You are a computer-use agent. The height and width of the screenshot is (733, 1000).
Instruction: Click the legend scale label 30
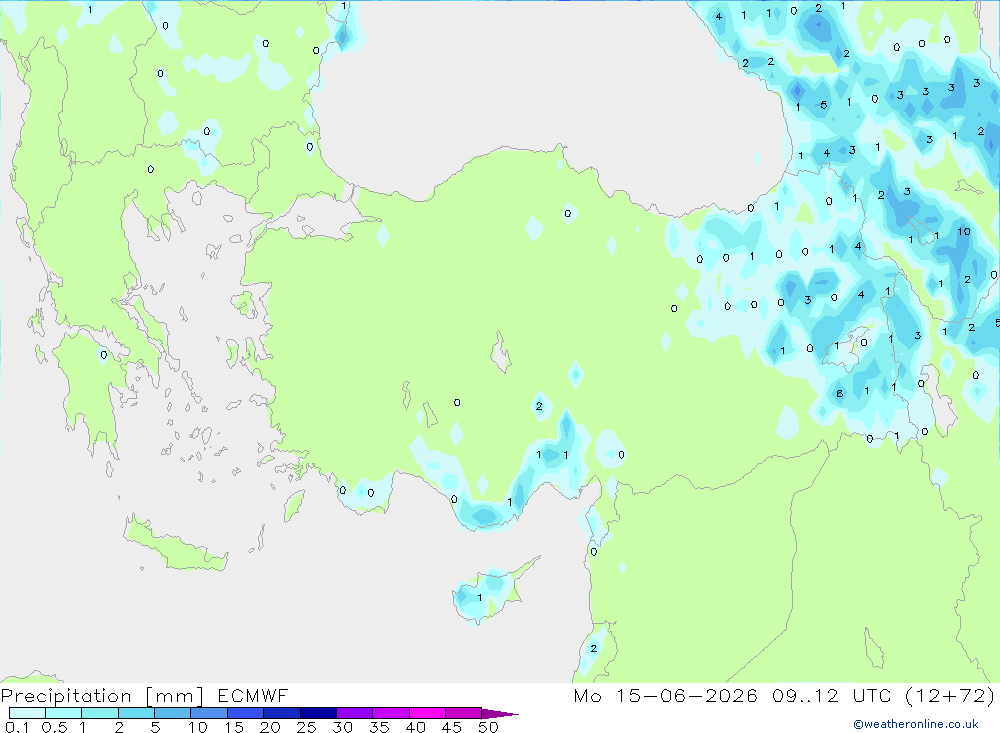(x=343, y=727)
